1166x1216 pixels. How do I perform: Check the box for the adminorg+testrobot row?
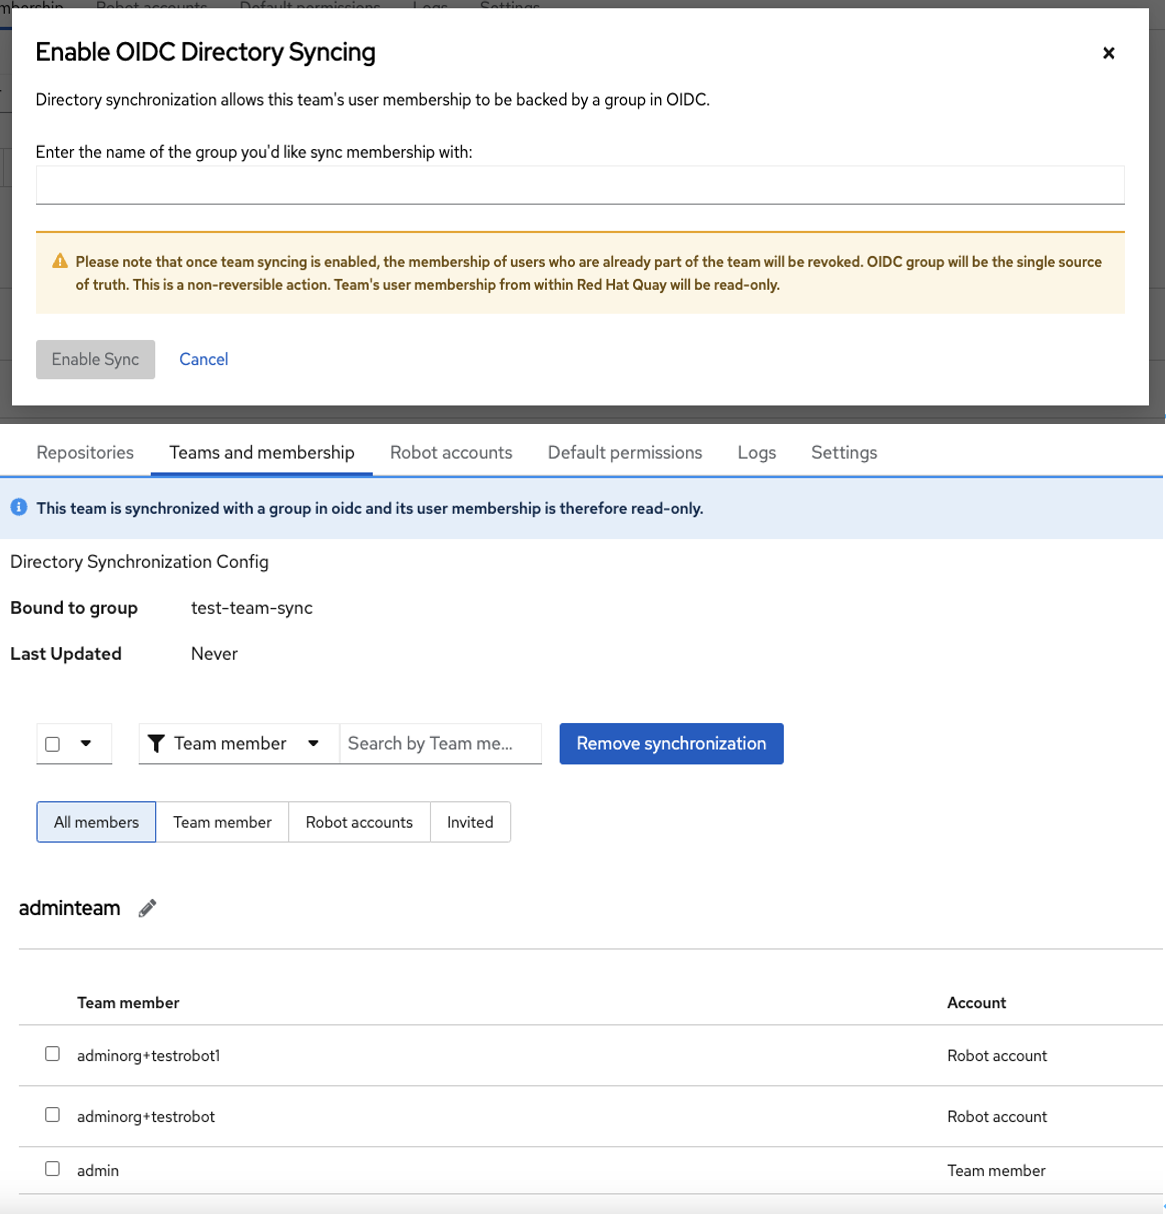pyautogui.click(x=53, y=1115)
